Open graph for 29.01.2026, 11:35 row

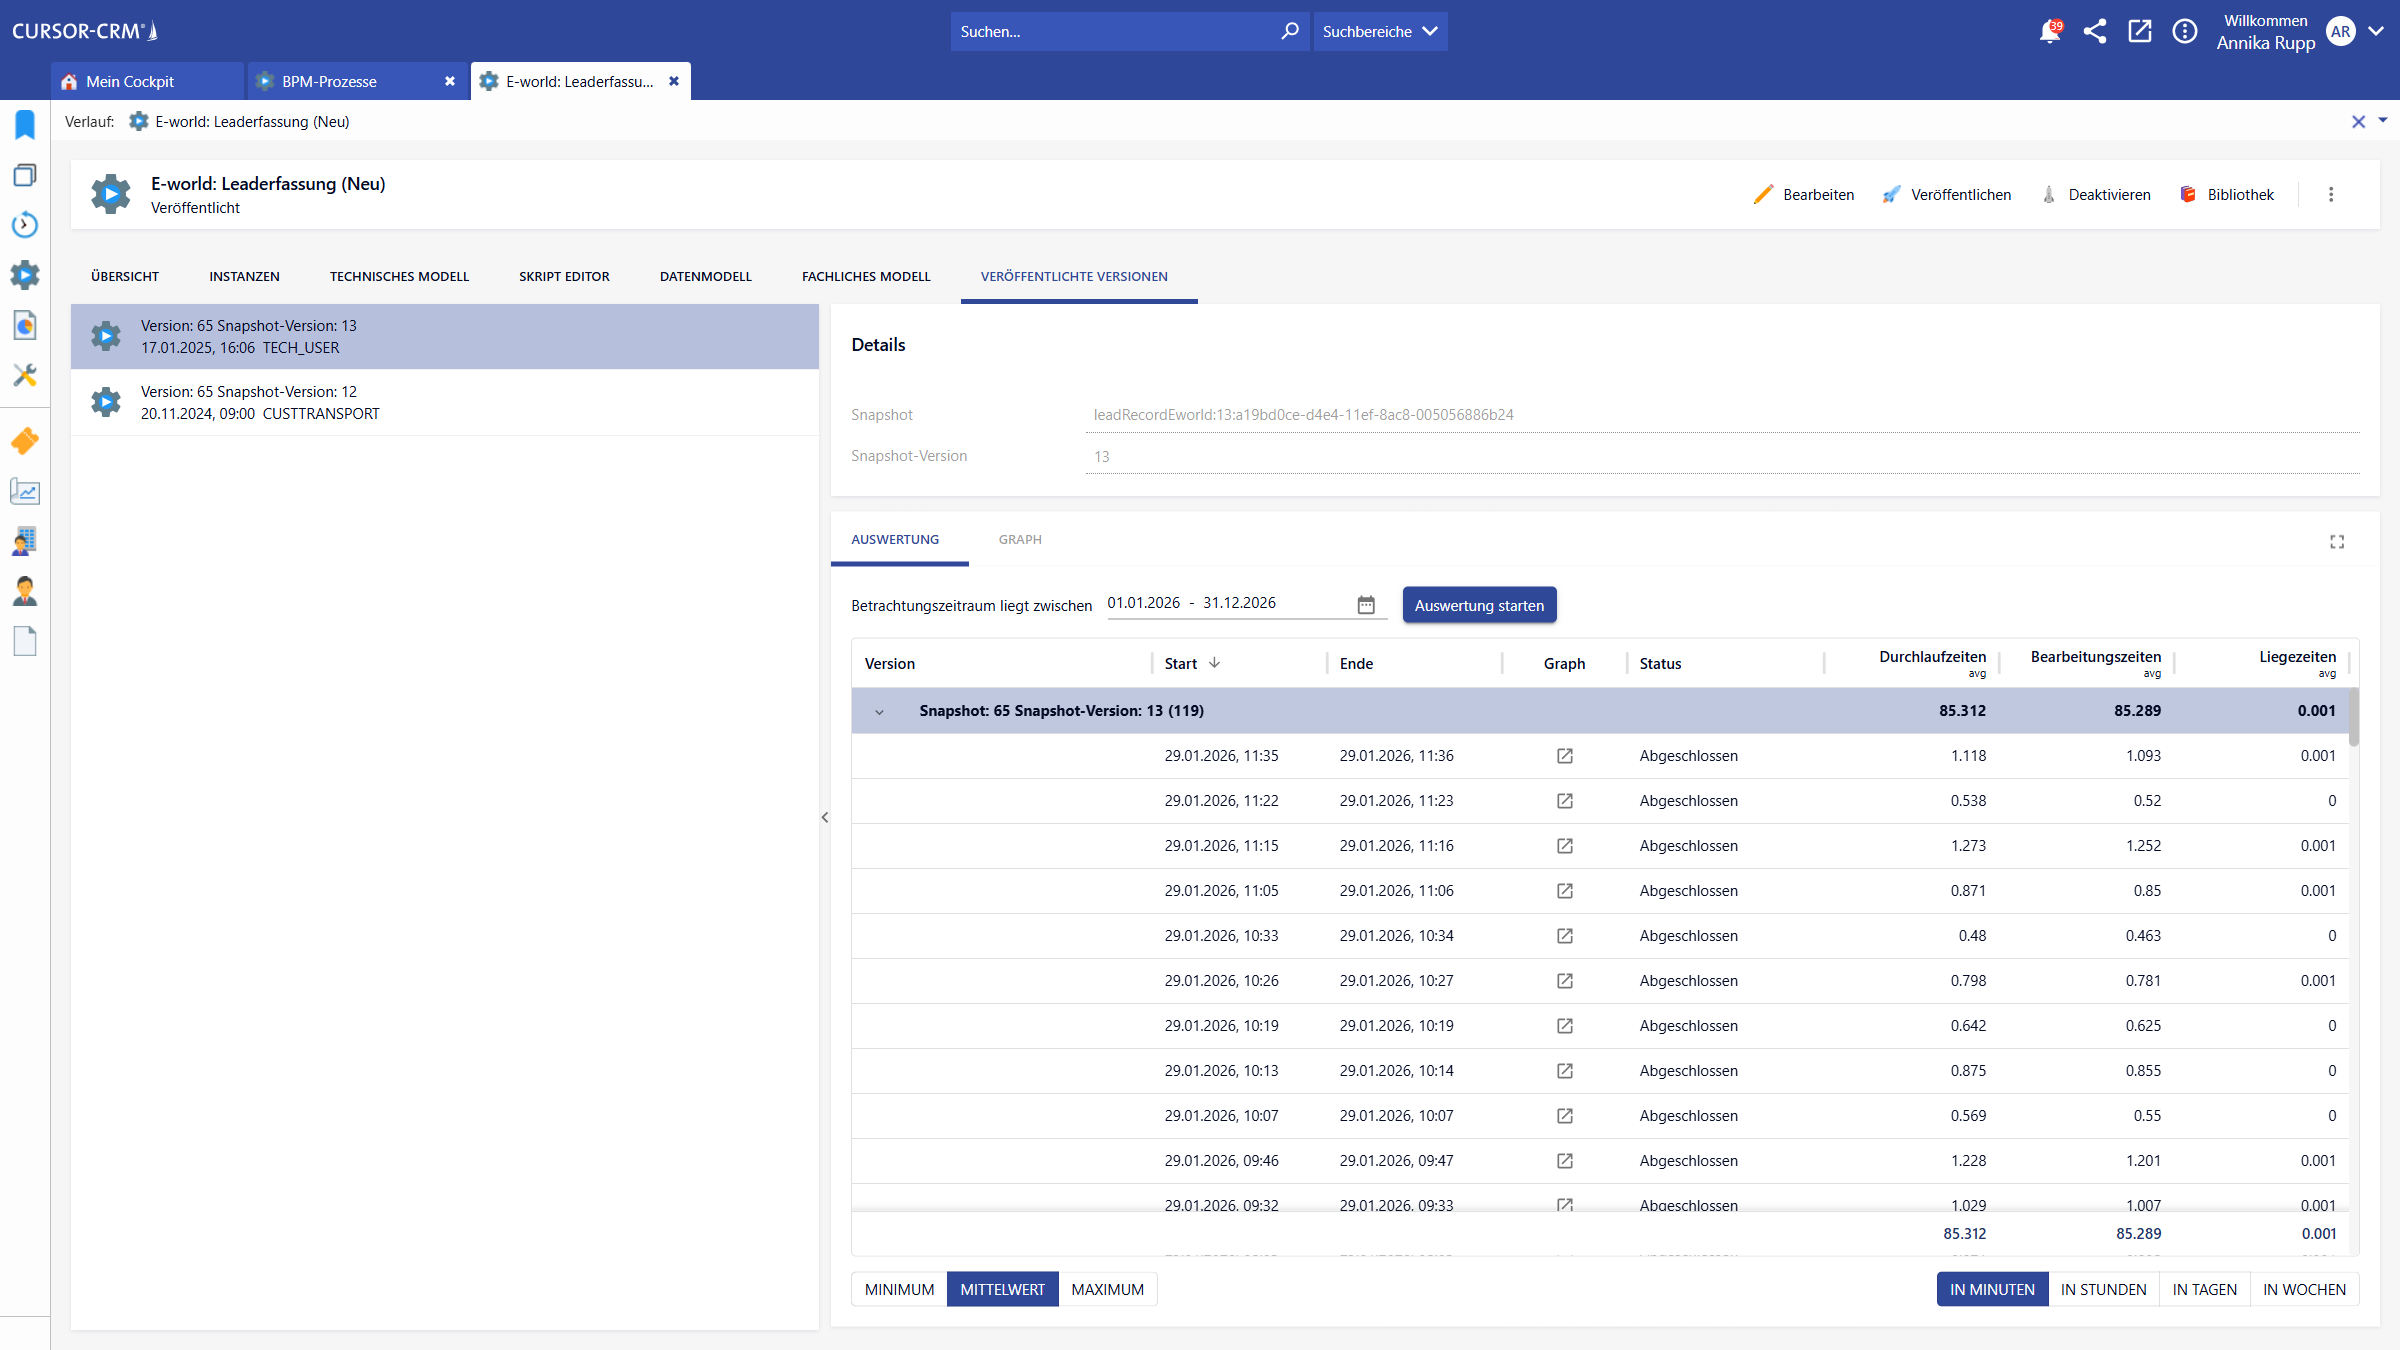point(1564,756)
